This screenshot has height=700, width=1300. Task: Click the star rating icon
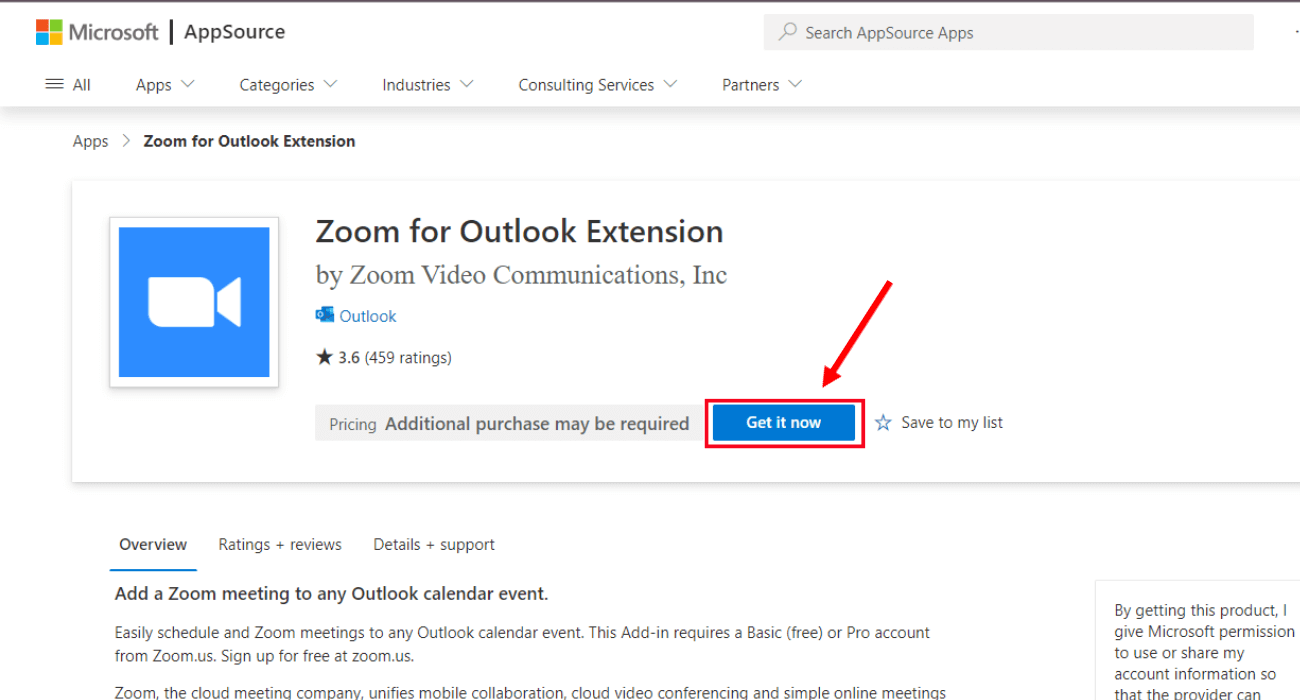(322, 356)
